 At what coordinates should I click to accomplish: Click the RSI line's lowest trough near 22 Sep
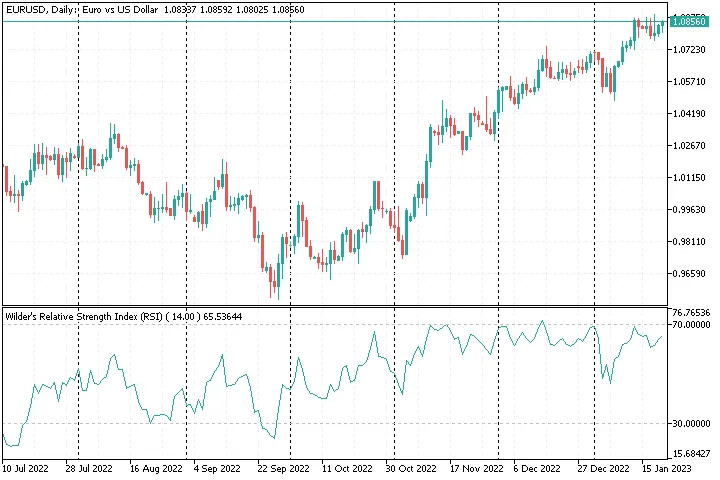tap(273, 437)
